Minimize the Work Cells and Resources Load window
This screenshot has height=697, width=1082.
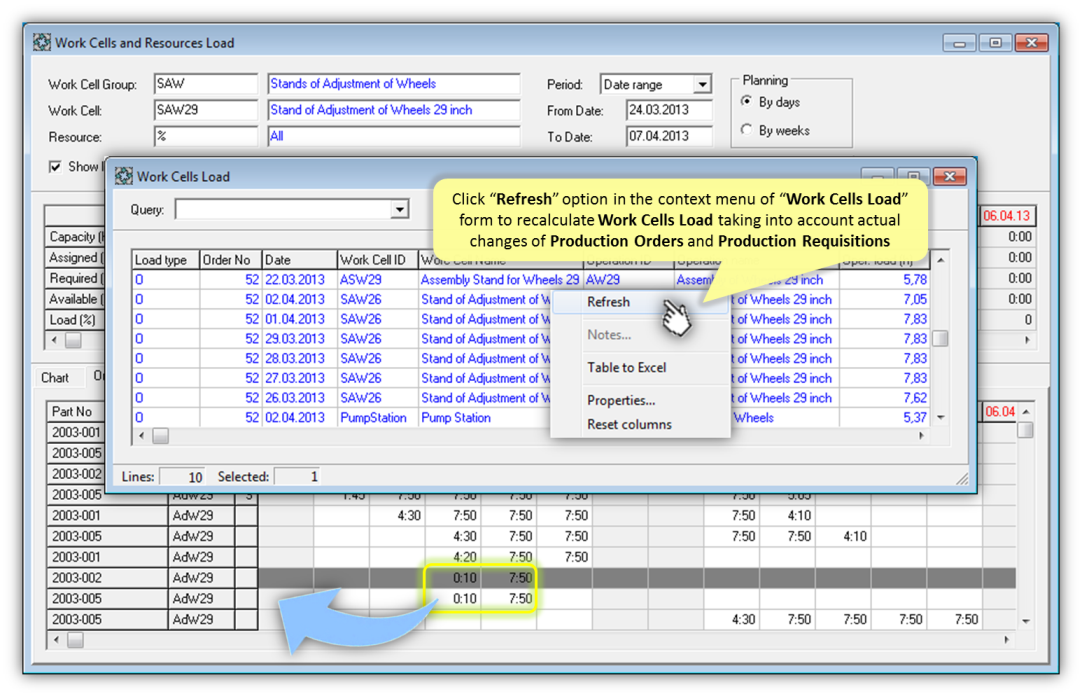(959, 43)
